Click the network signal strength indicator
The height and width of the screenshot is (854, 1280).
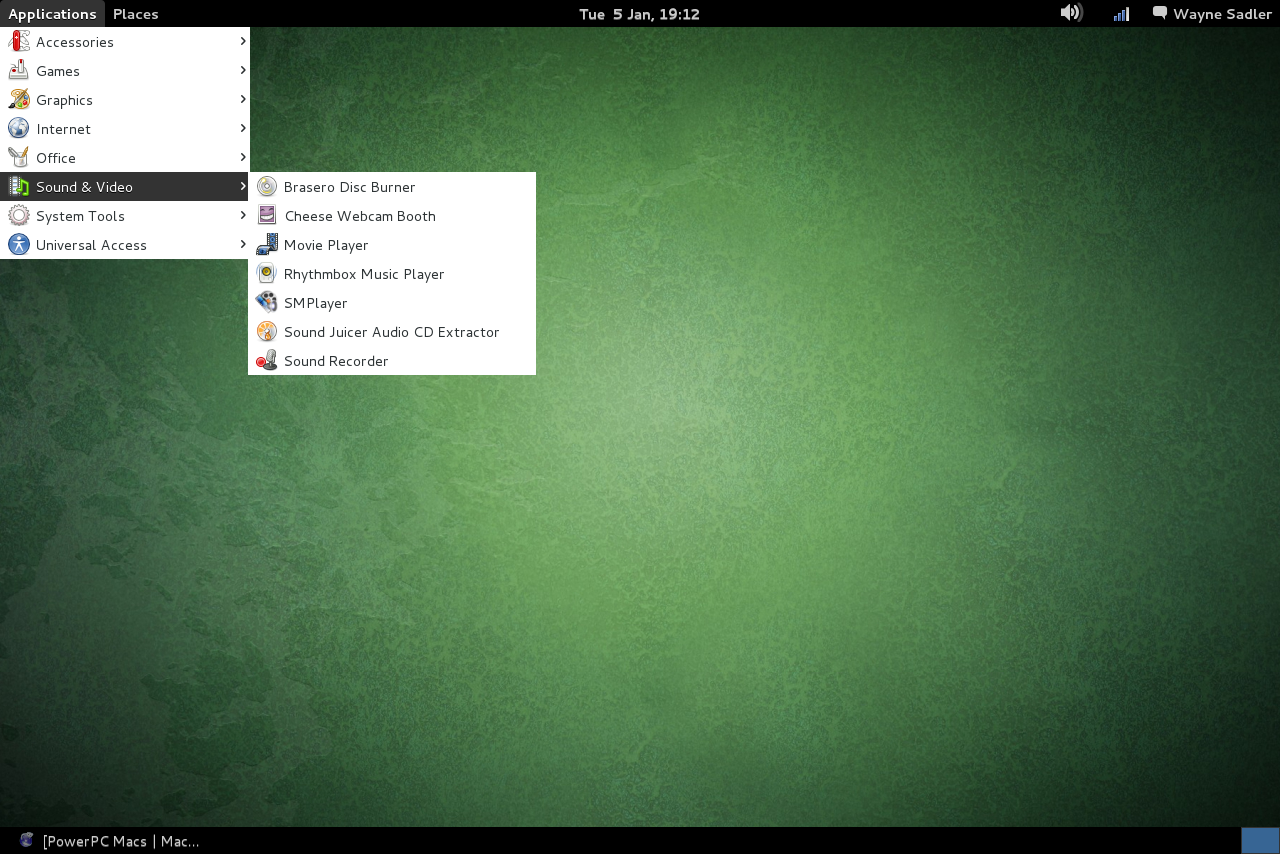click(1120, 13)
